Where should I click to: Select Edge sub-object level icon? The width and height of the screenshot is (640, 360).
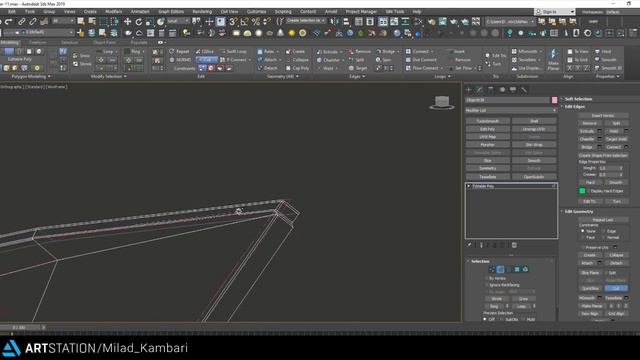(500, 269)
